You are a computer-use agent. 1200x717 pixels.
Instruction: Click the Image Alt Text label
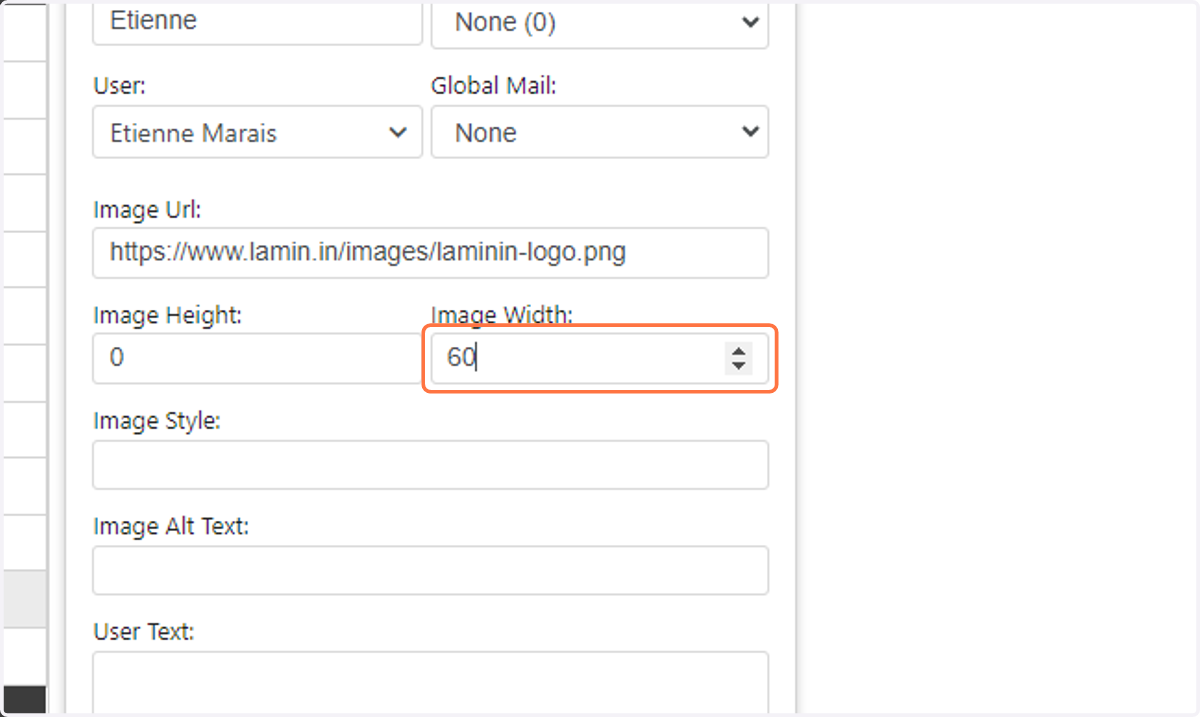tap(171, 526)
